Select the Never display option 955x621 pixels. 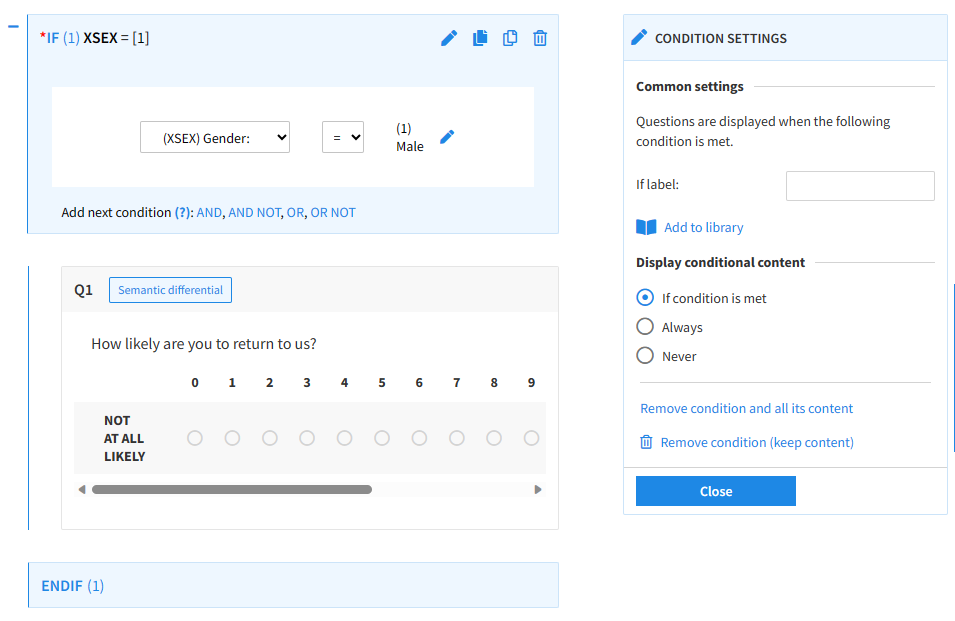click(645, 356)
